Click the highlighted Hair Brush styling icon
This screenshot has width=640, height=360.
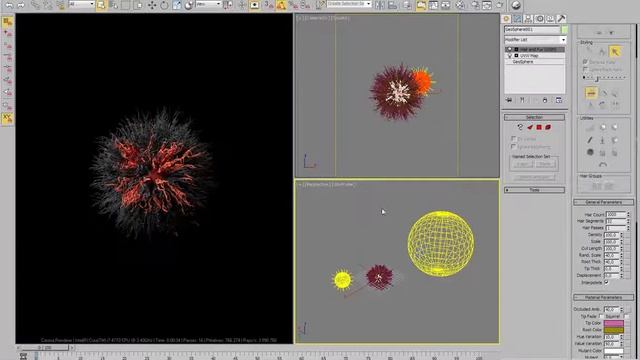[591, 93]
